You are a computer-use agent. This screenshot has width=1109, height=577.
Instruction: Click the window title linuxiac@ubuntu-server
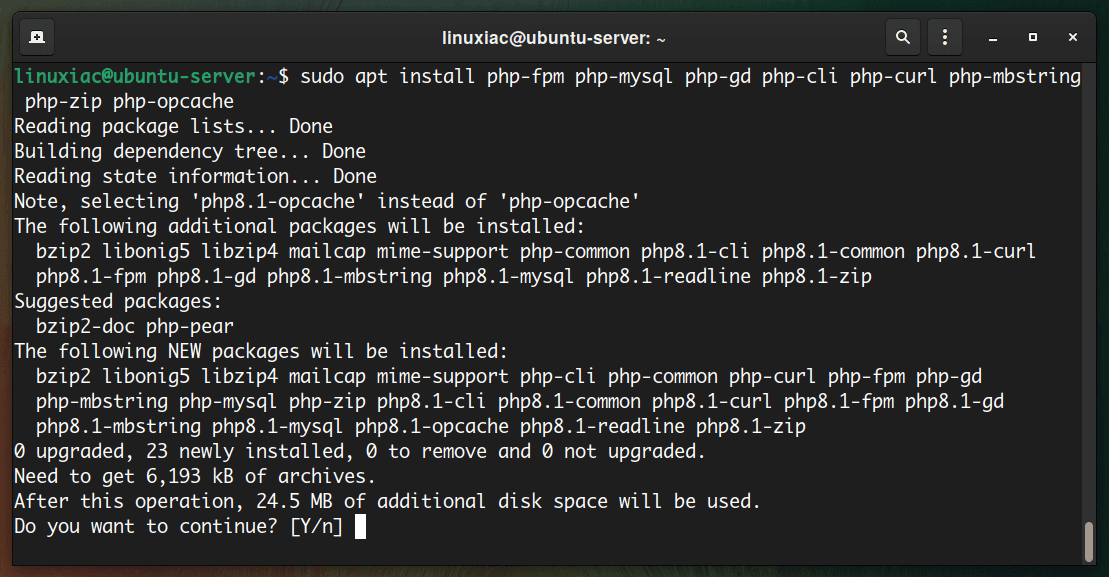[x=553, y=38]
